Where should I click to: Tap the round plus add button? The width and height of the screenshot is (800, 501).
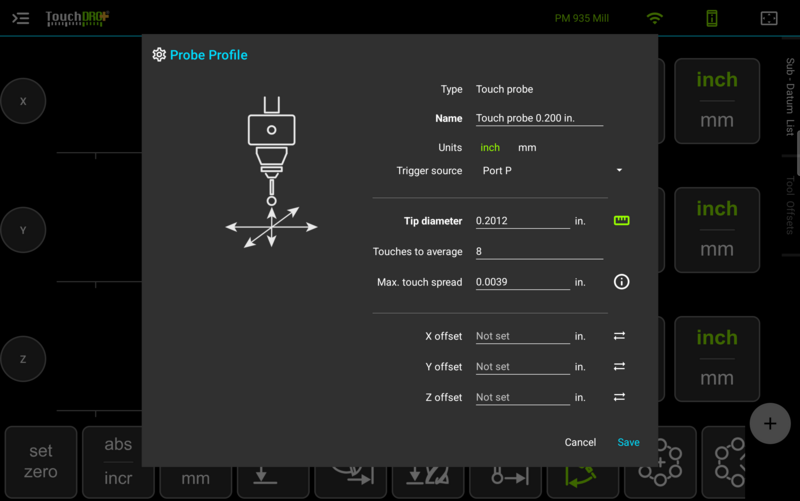(x=770, y=423)
